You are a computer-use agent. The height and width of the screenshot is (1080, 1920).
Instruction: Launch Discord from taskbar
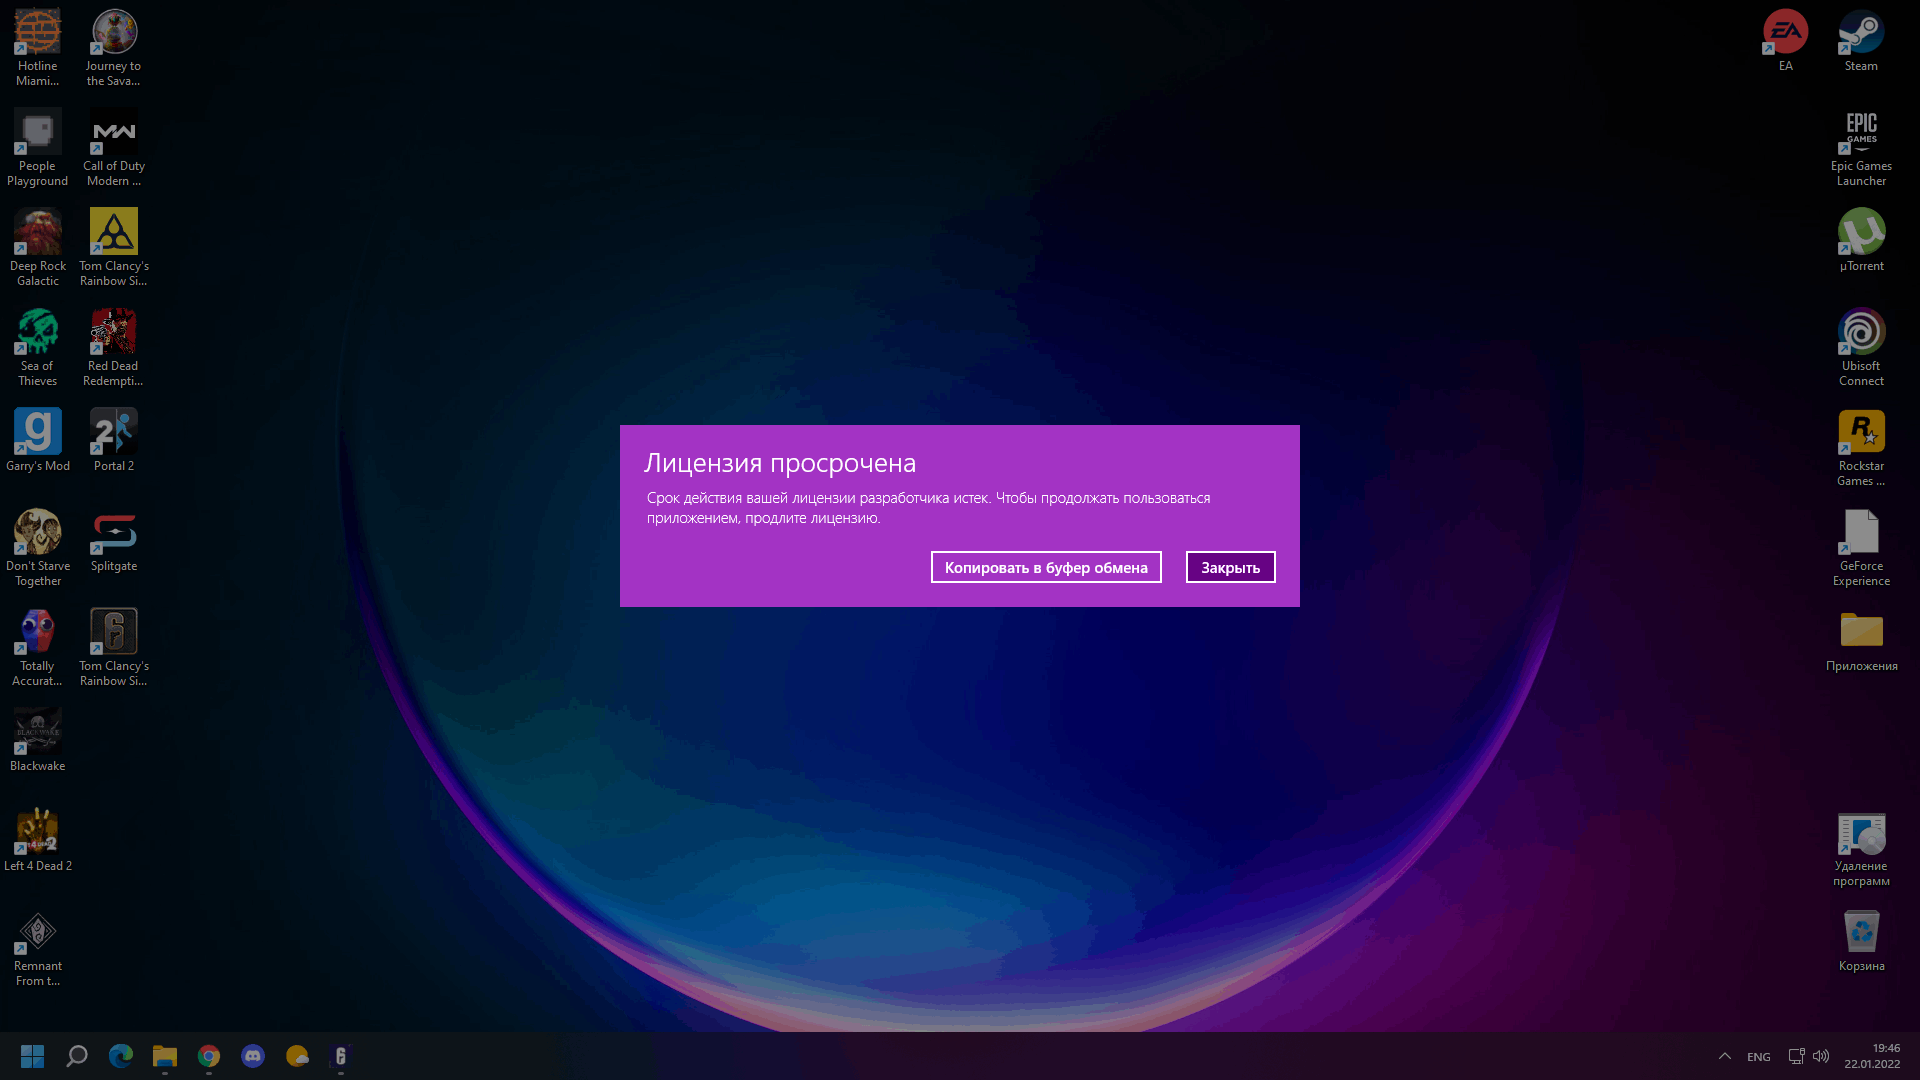point(252,1055)
